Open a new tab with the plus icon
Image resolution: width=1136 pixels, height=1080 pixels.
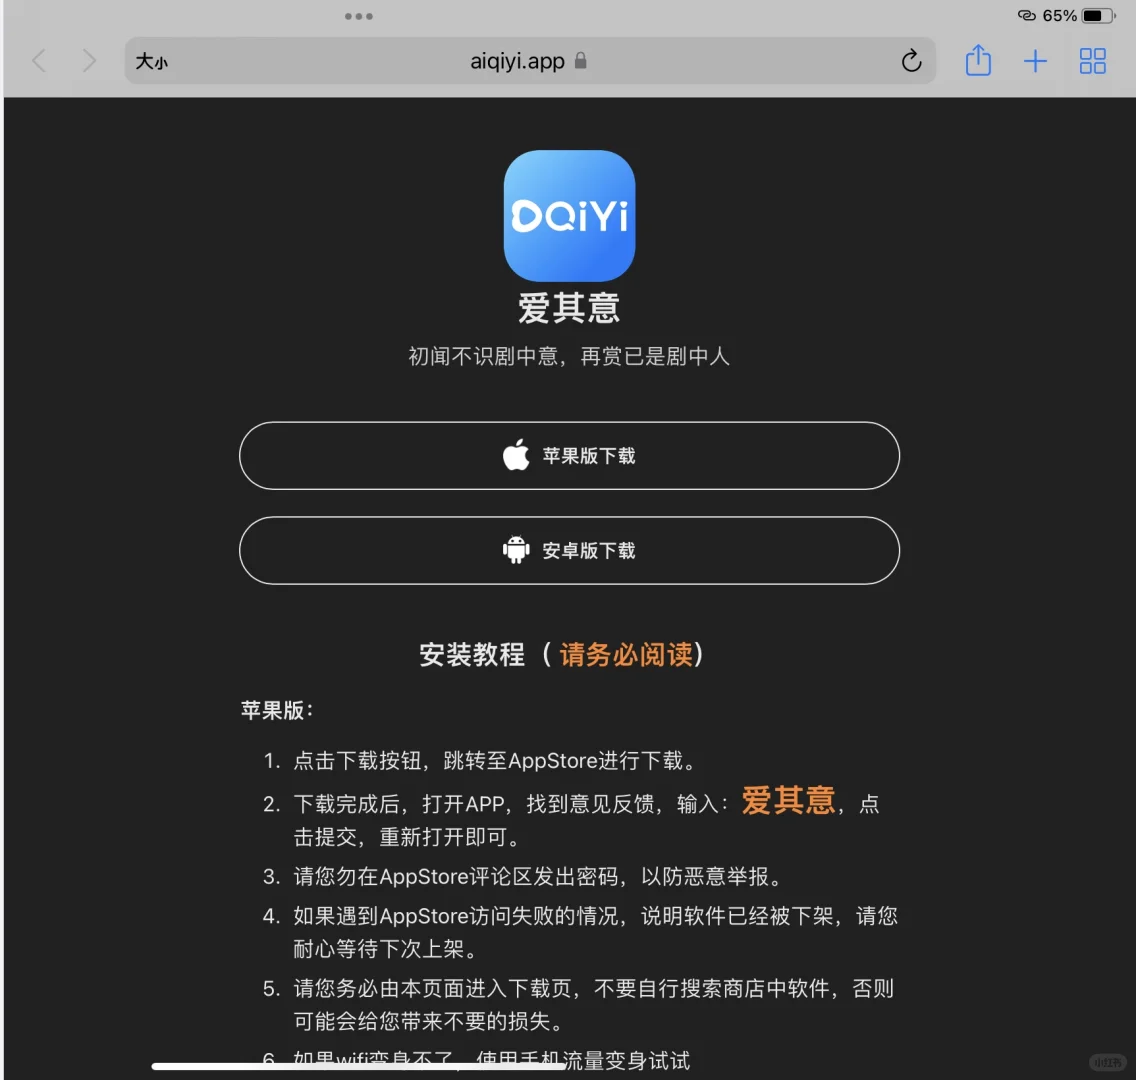1035,61
